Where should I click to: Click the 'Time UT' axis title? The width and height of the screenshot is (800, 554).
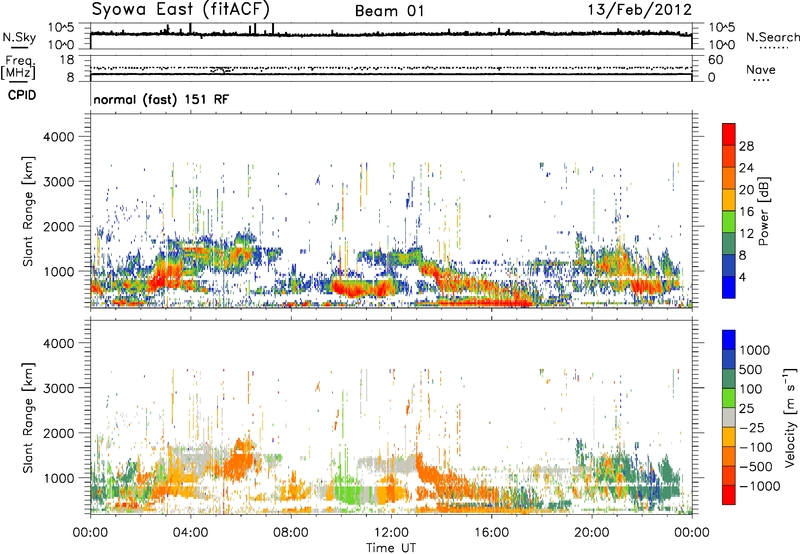(x=391, y=547)
